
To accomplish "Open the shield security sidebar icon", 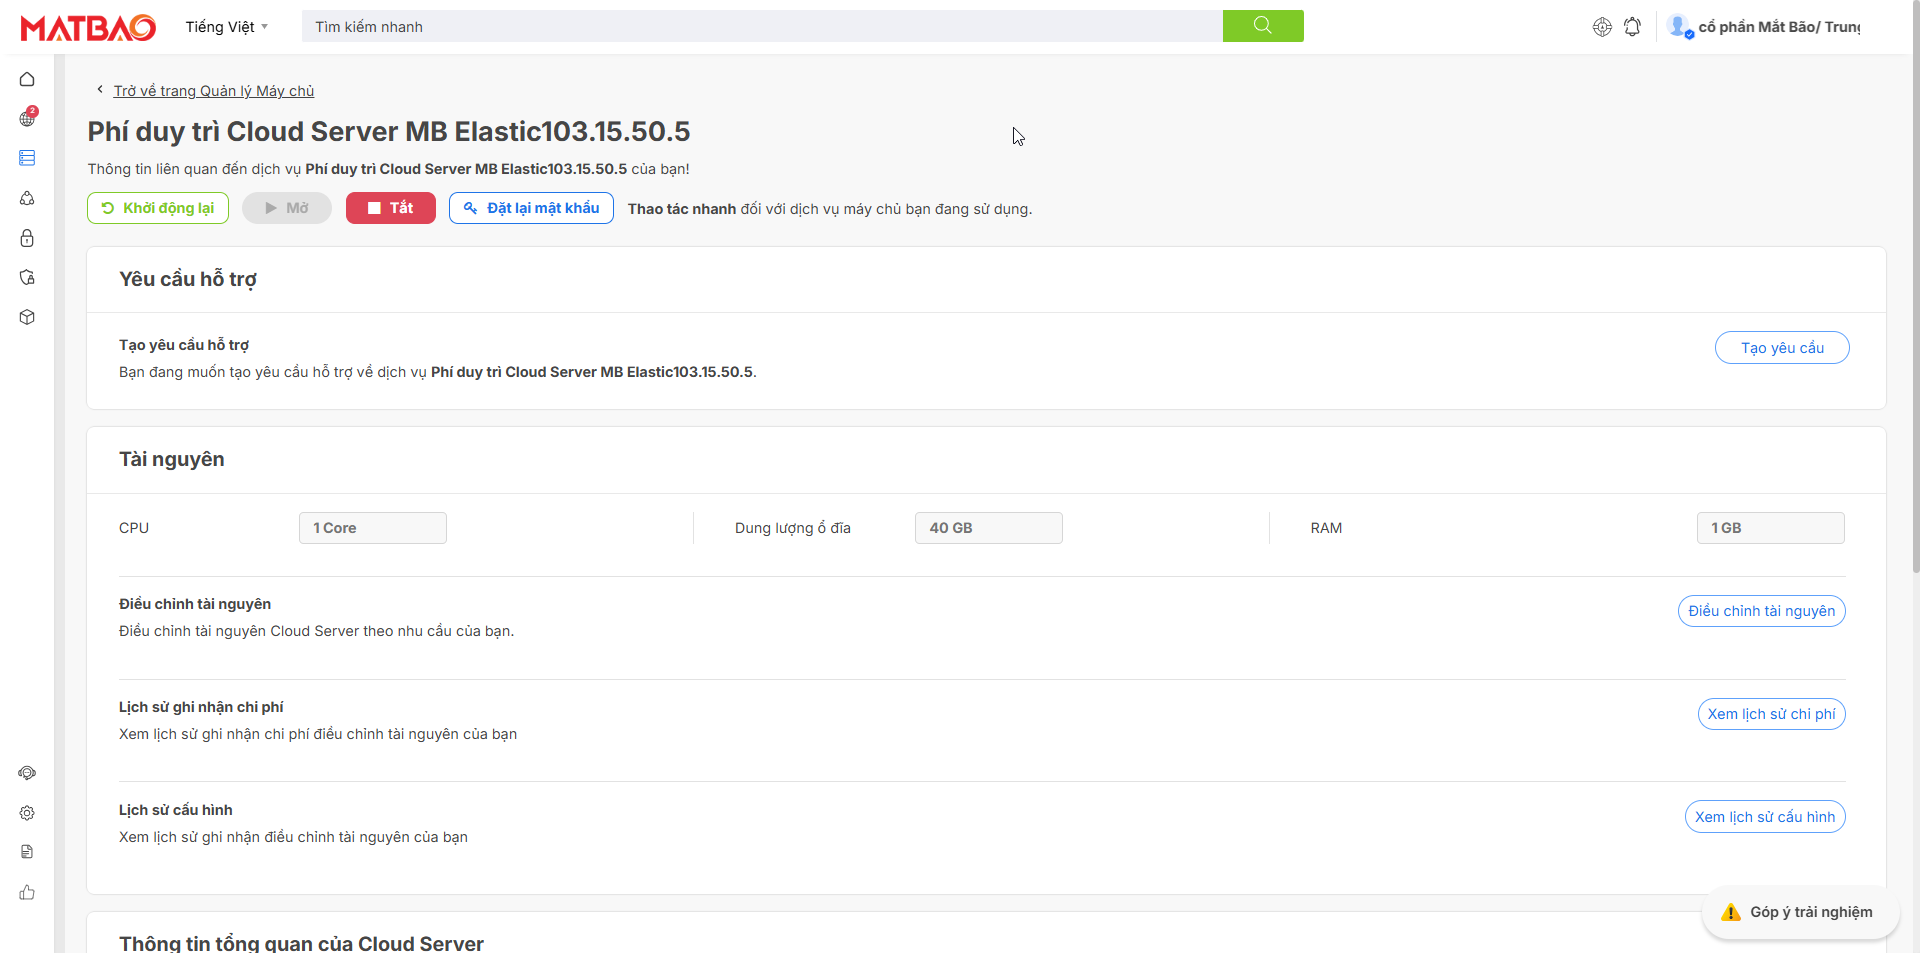I will pyautogui.click(x=27, y=277).
